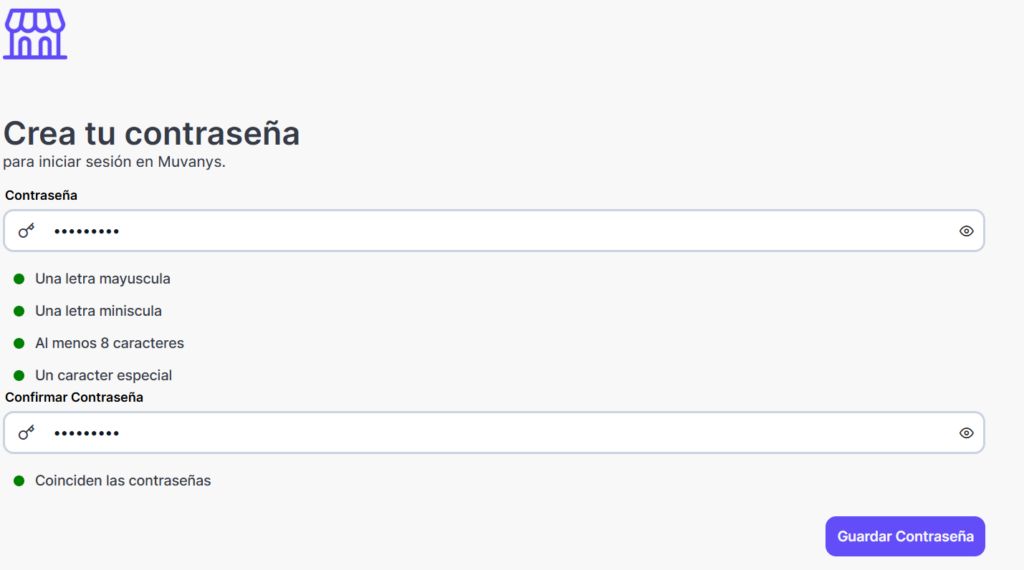The height and width of the screenshot is (570, 1024).
Task: Click the "Contraseña" field label
Action: click(x=41, y=195)
